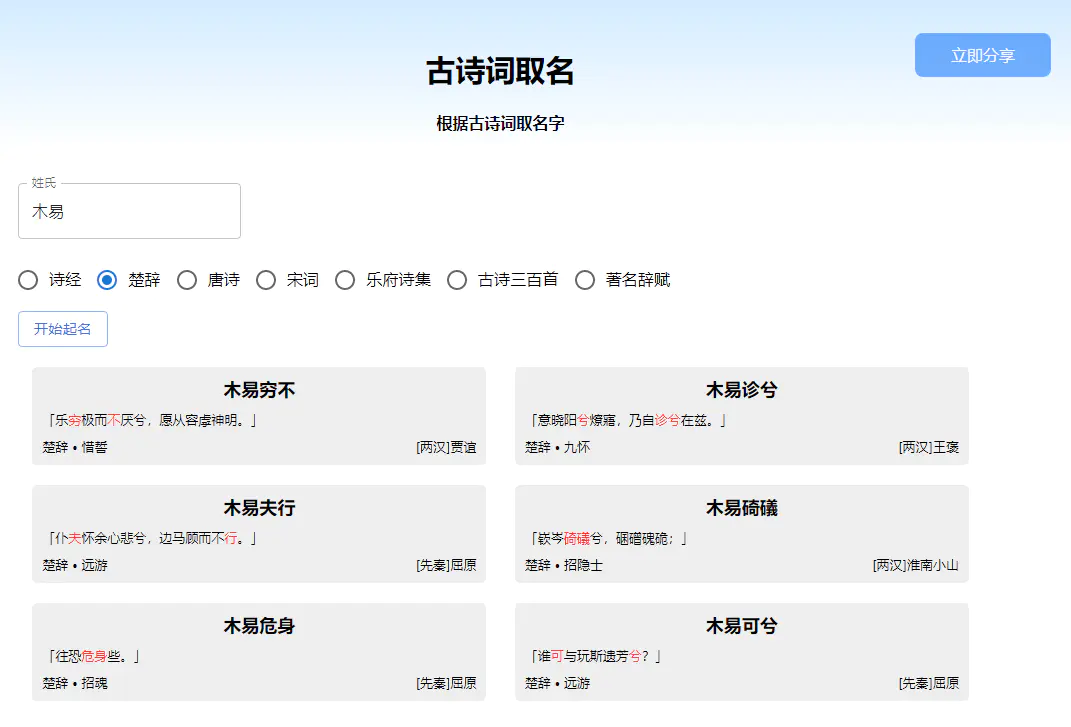This screenshot has height=727, width=1071.
Task: Select the 诗经 radio button
Action: point(28,280)
